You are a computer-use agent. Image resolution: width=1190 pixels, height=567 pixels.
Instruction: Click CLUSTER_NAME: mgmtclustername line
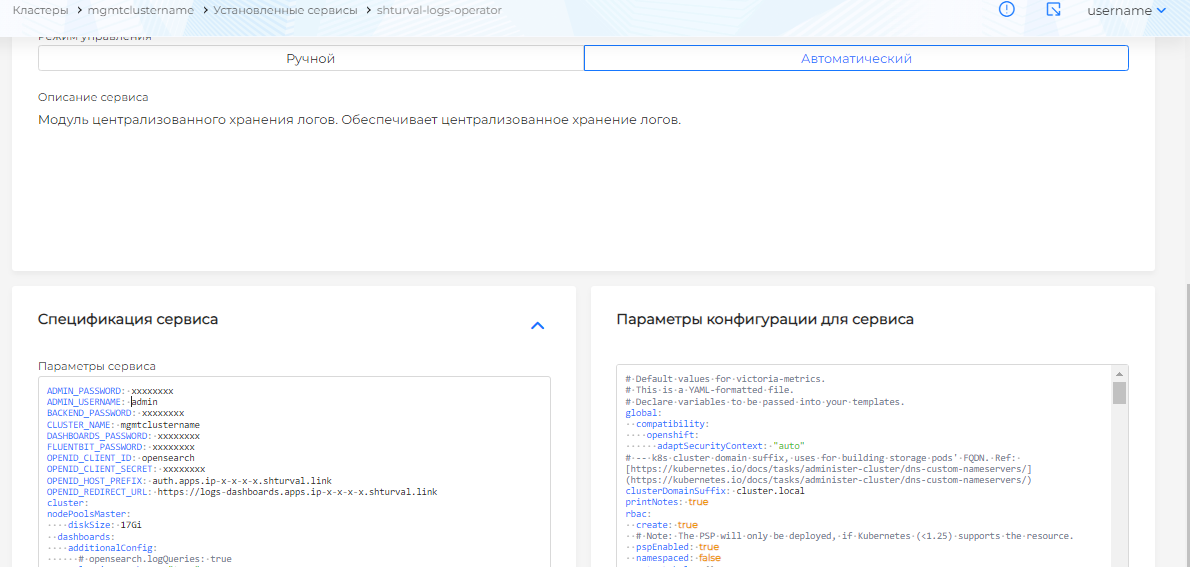click(123, 425)
